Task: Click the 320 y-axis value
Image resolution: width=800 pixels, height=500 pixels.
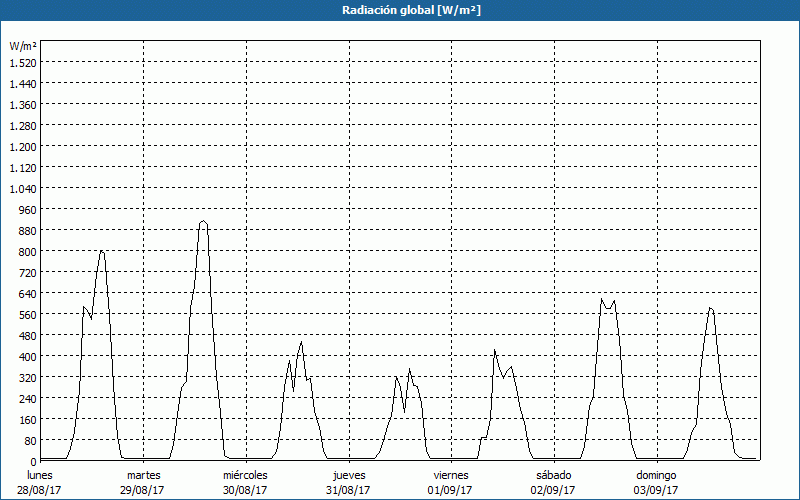Action: click(28, 378)
